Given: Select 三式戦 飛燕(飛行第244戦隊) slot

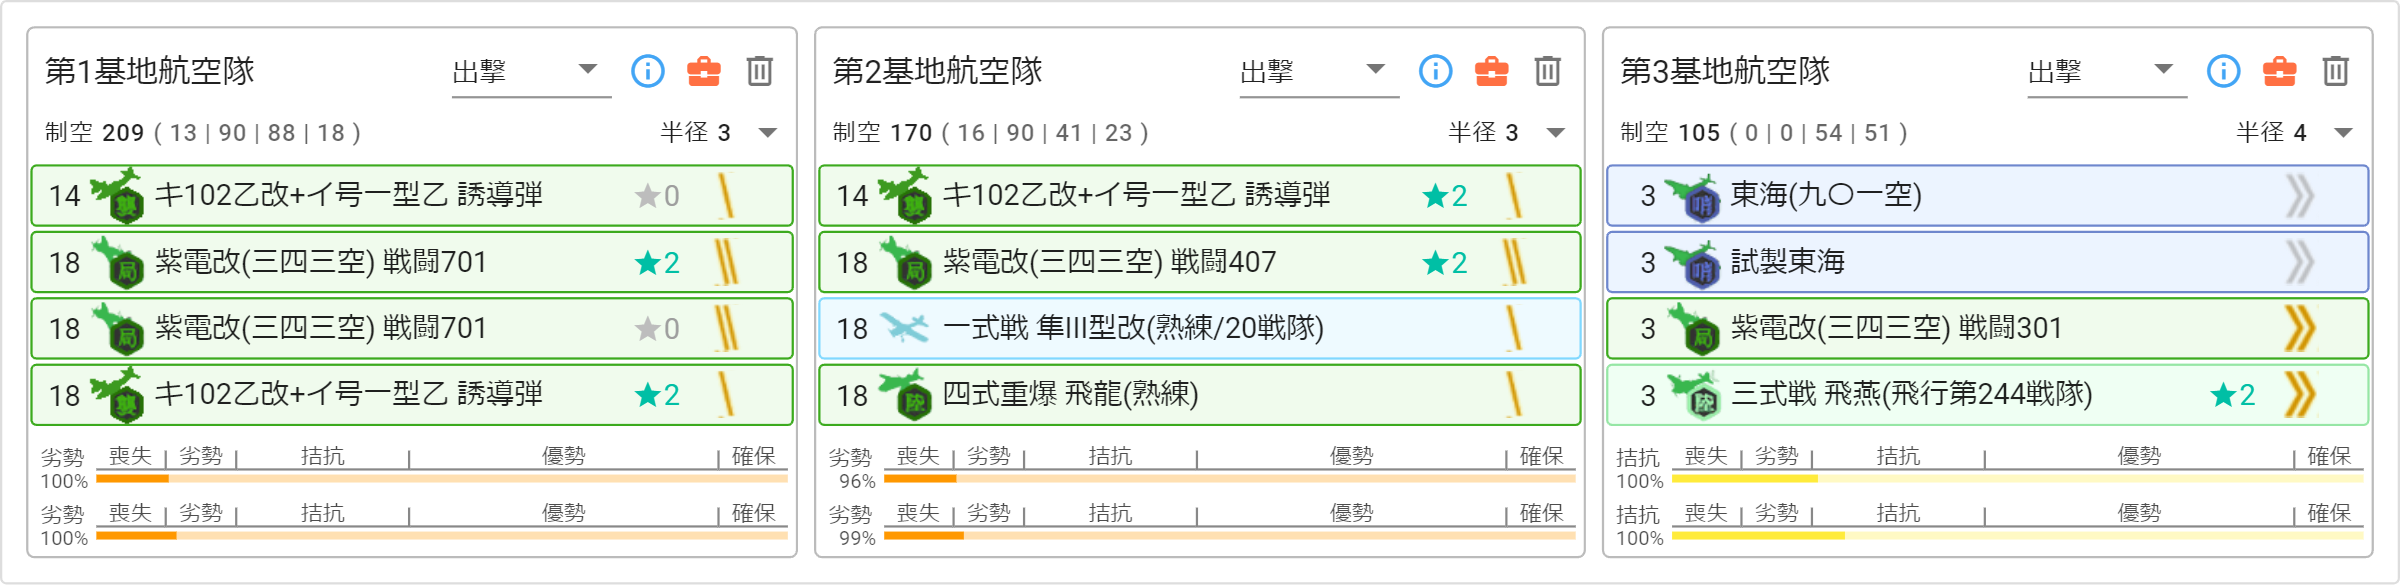Looking at the screenshot, I should coord(1987,395).
